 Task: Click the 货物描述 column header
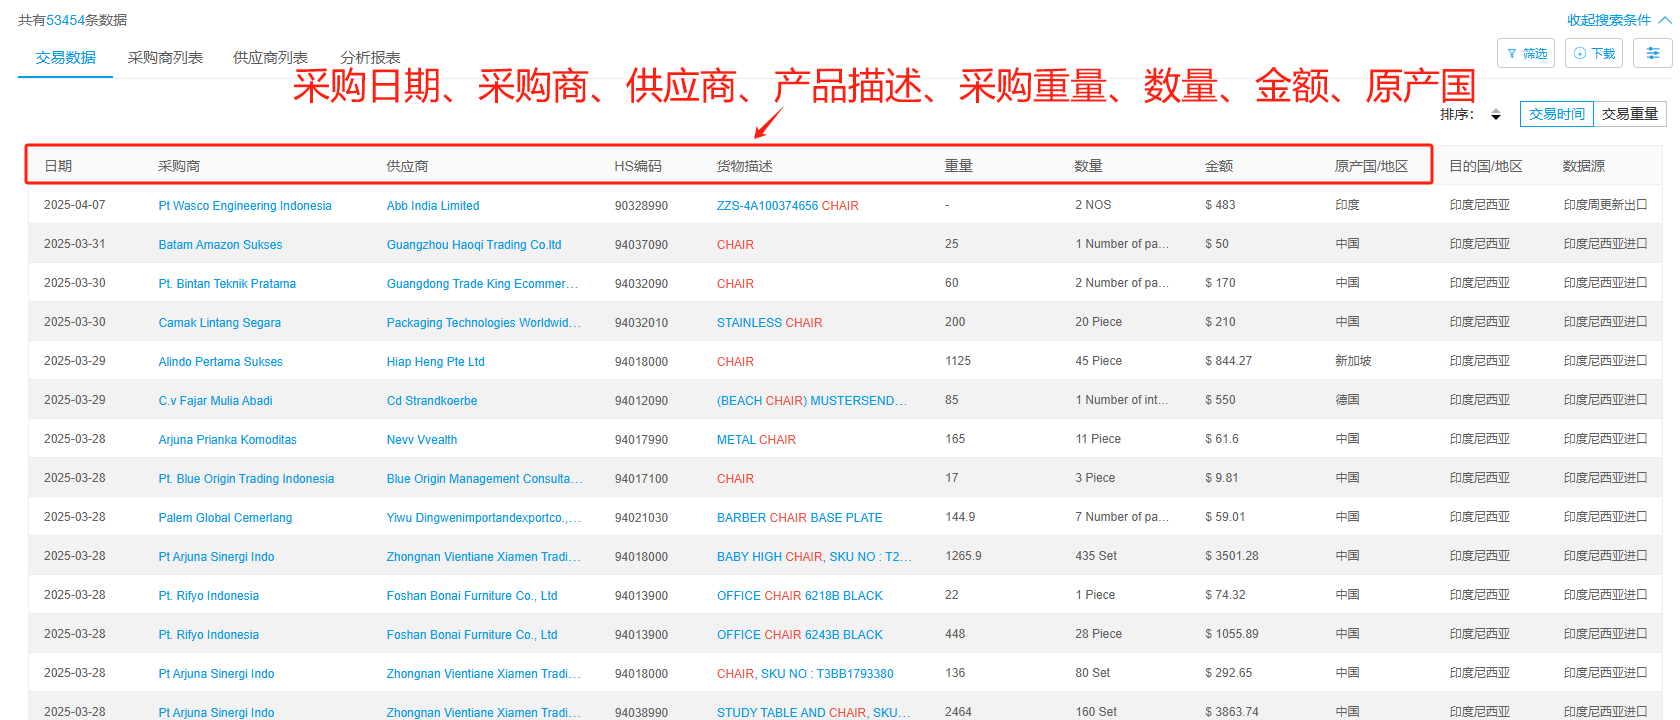pos(744,166)
